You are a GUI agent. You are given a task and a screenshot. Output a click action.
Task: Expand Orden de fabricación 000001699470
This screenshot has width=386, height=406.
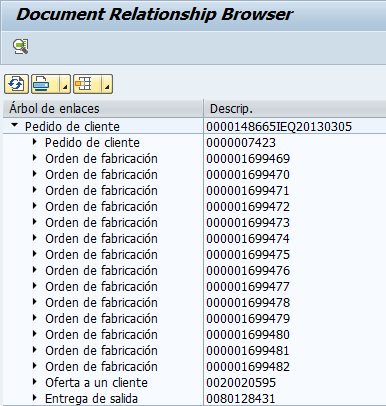coord(35,174)
